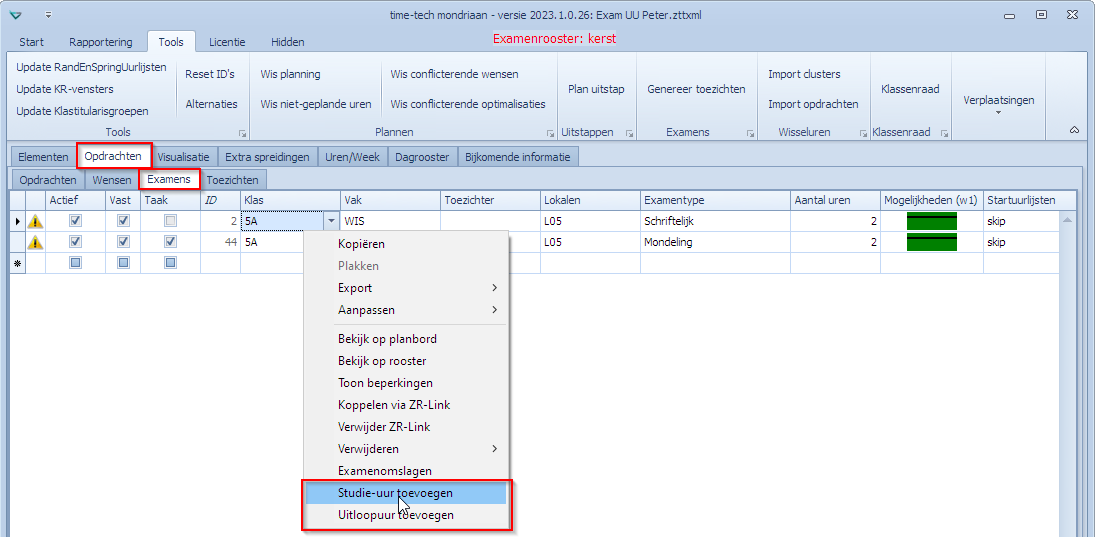The height and width of the screenshot is (537, 1095).
Task: Click Genereer toezichten button
Action: (696, 89)
